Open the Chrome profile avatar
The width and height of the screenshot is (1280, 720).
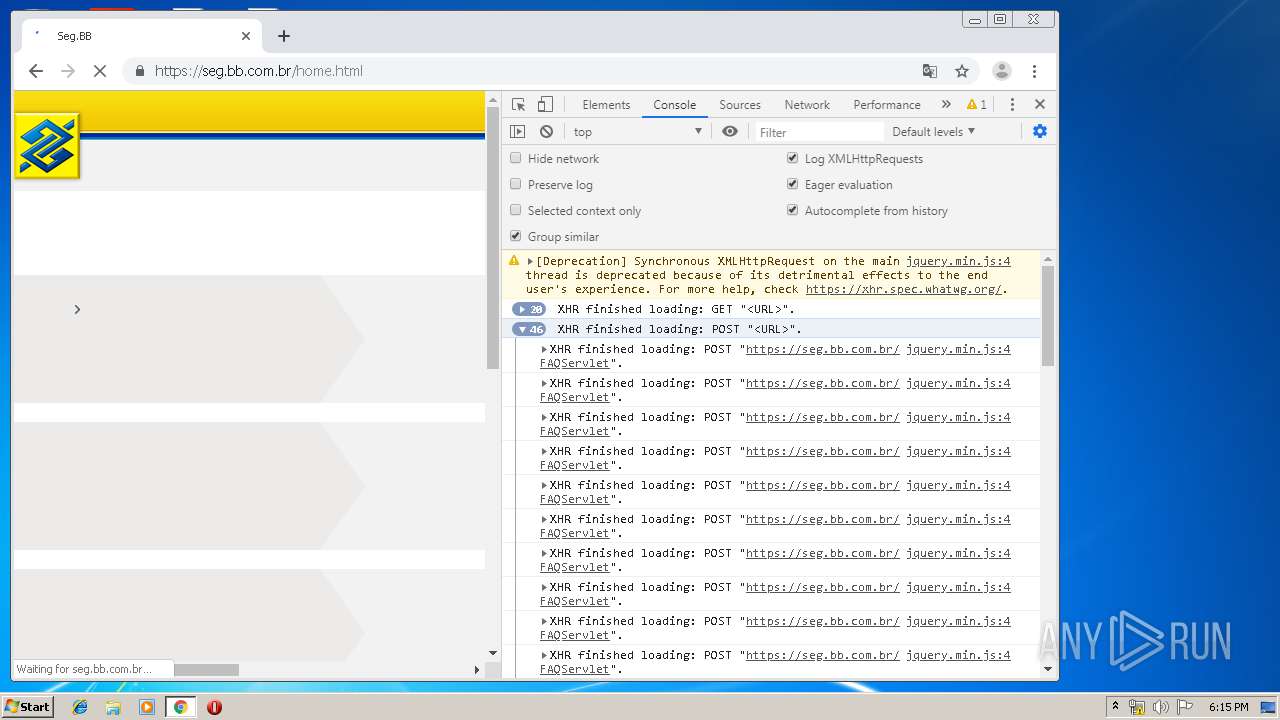pyautogui.click(x=1001, y=71)
